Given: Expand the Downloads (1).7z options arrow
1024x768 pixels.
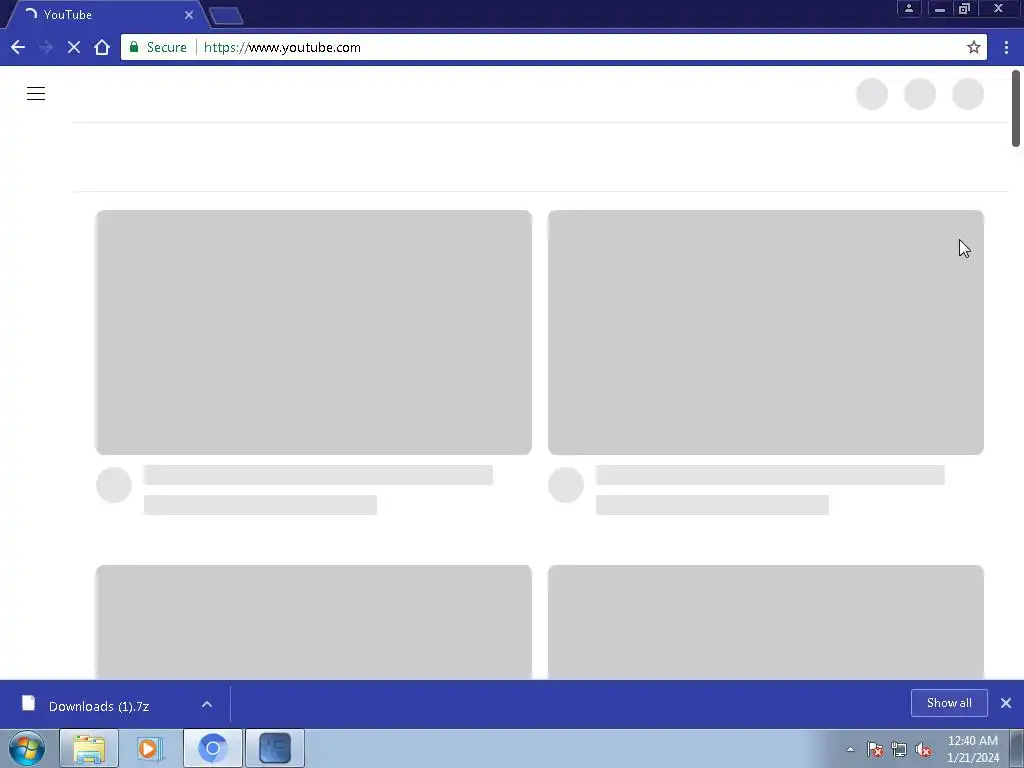Looking at the screenshot, I should pos(207,704).
